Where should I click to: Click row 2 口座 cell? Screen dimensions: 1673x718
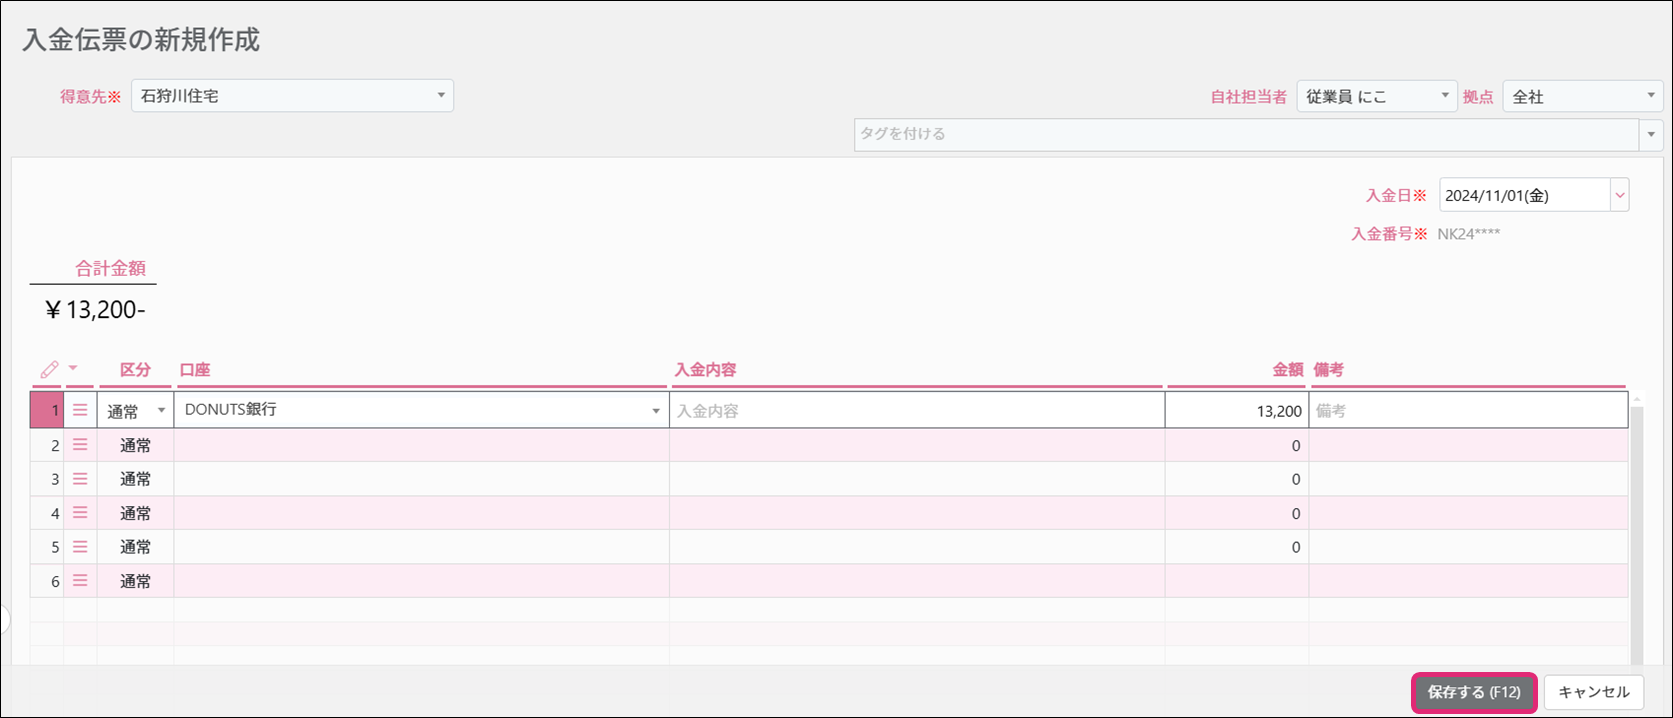coord(421,445)
